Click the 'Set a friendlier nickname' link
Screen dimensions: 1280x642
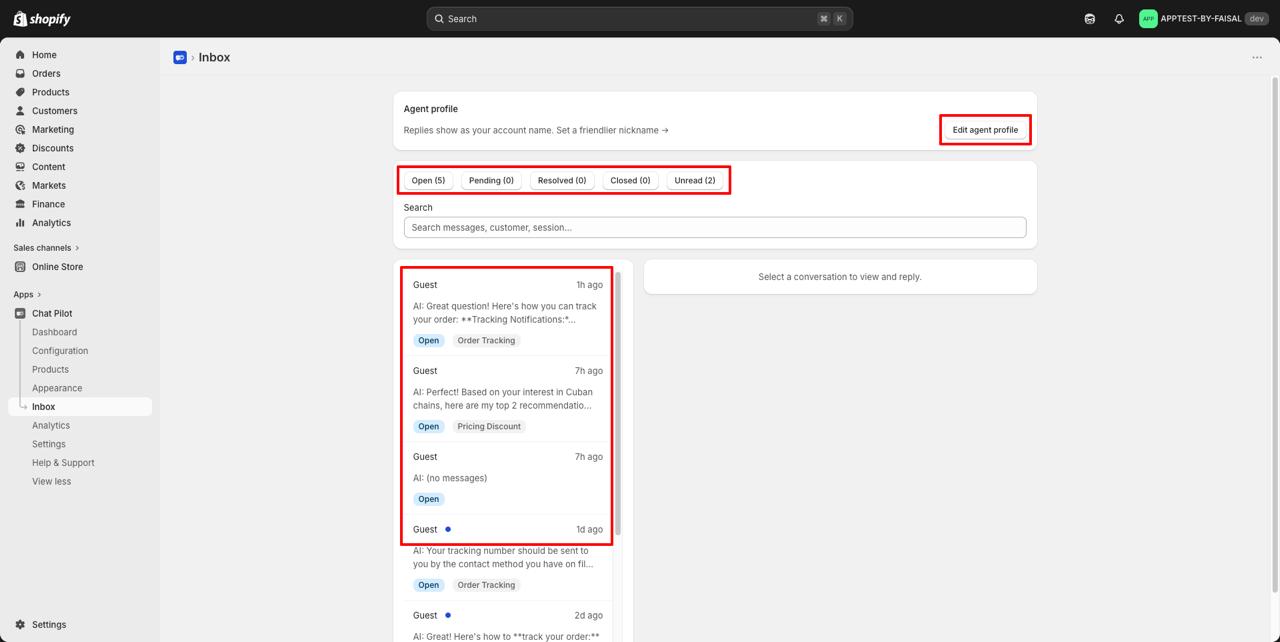613,130
